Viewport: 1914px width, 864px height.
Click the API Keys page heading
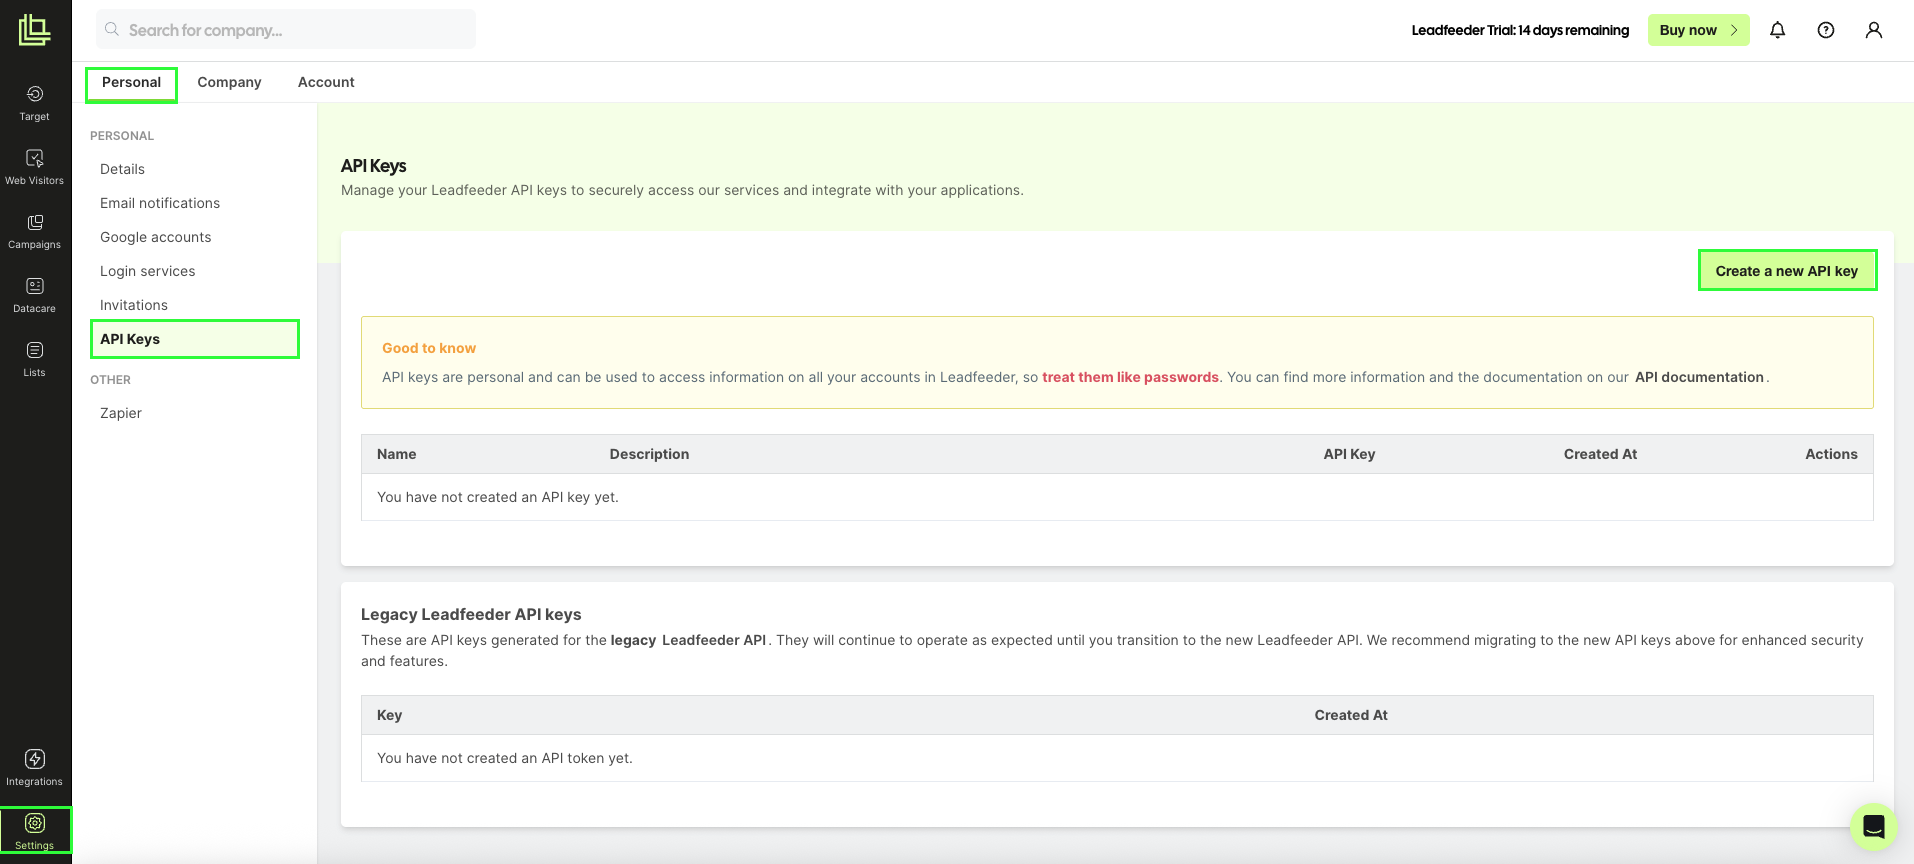pos(374,166)
